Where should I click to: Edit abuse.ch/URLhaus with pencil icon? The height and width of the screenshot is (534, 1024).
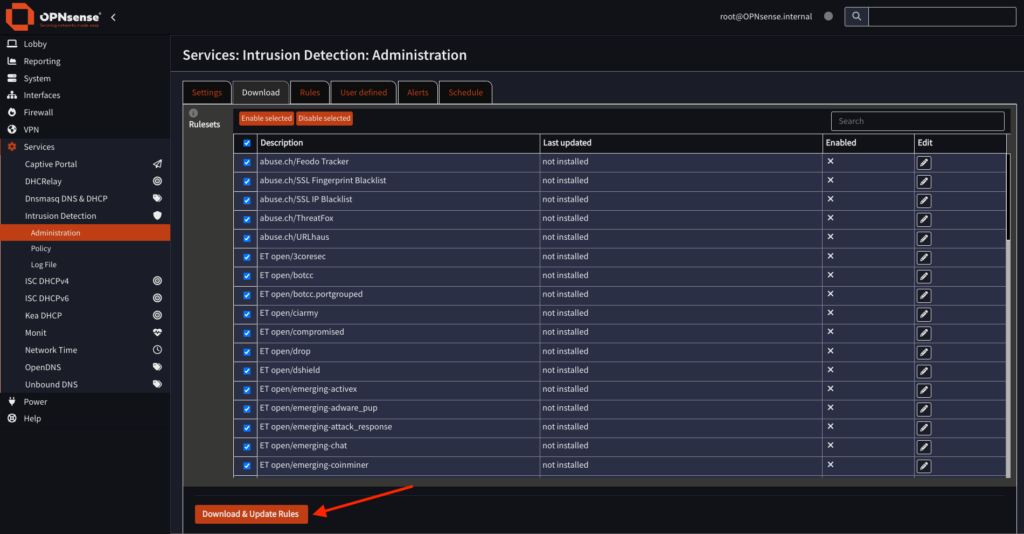click(923, 238)
